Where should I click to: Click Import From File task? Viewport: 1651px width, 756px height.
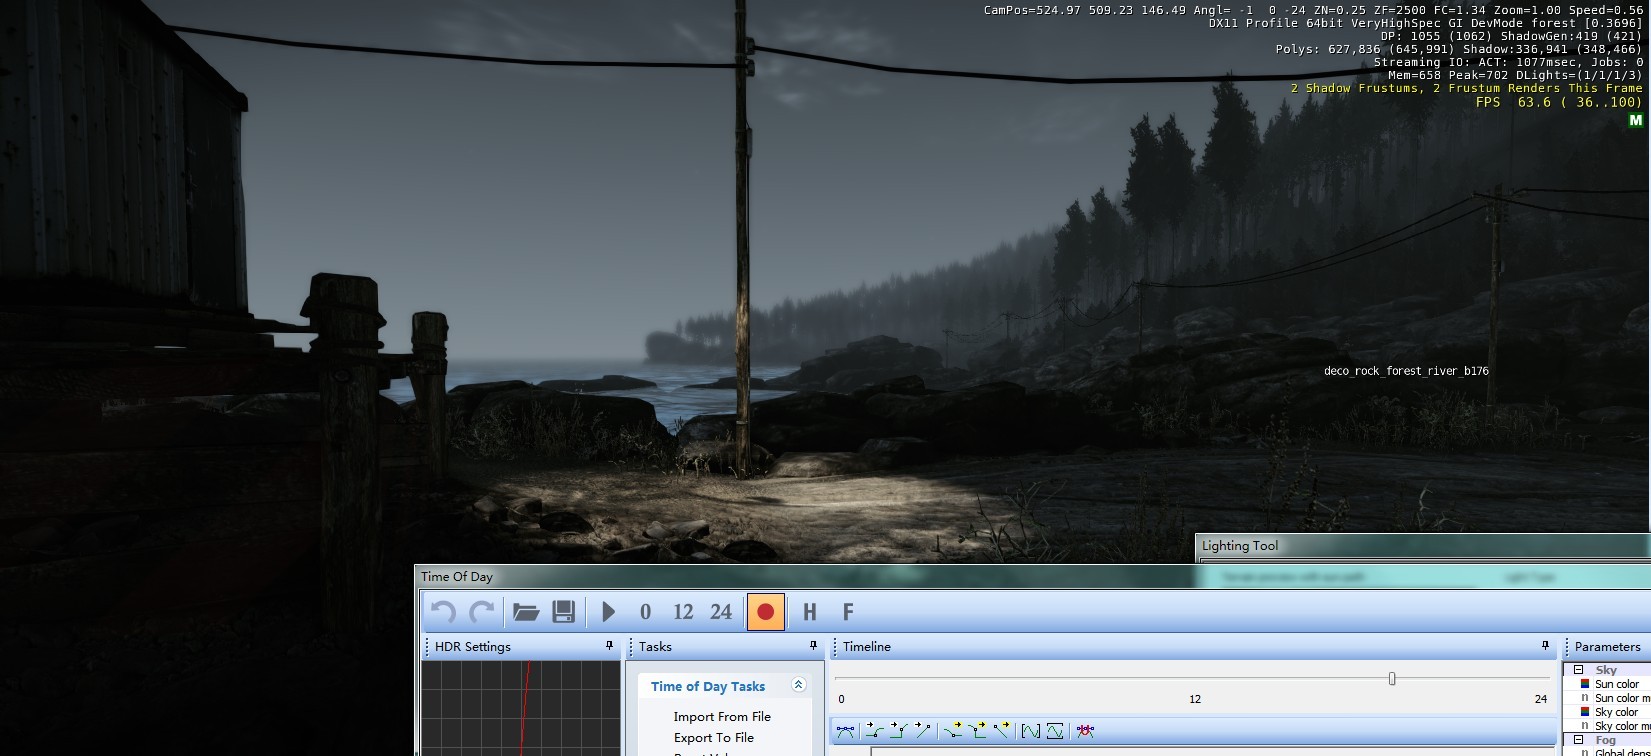pos(722,716)
